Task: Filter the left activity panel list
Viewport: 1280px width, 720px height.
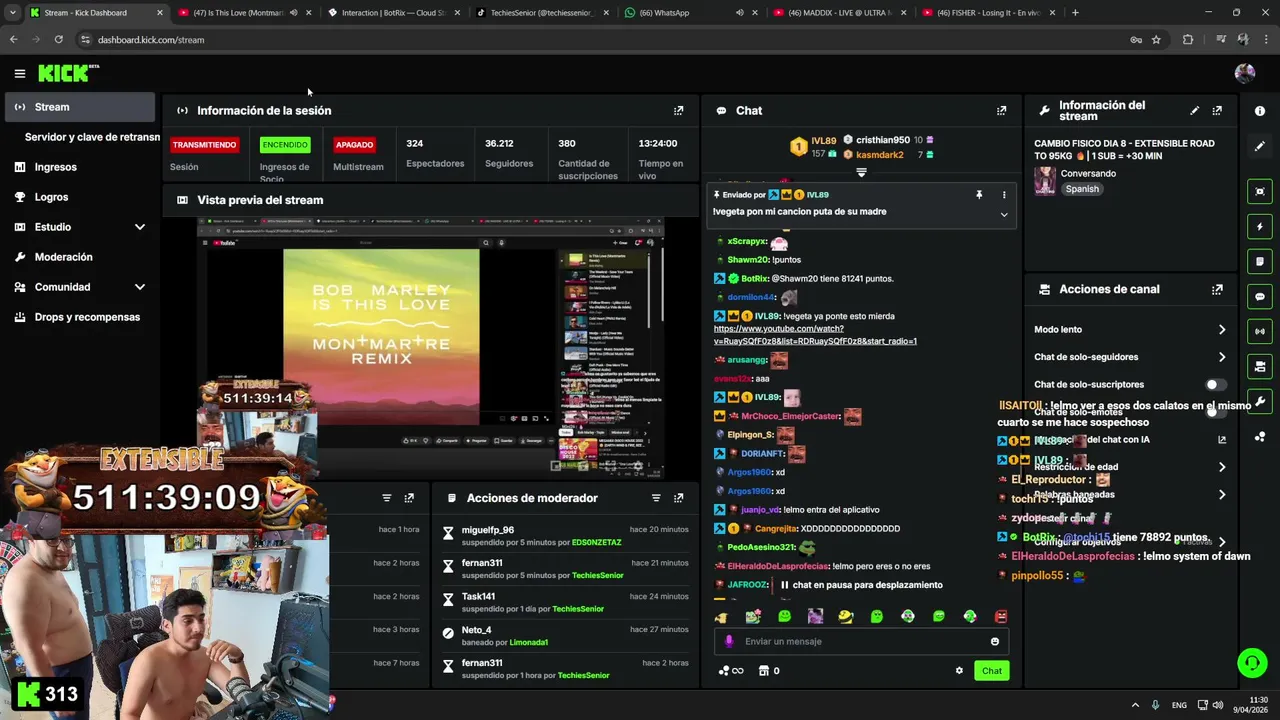Action: coord(386,498)
